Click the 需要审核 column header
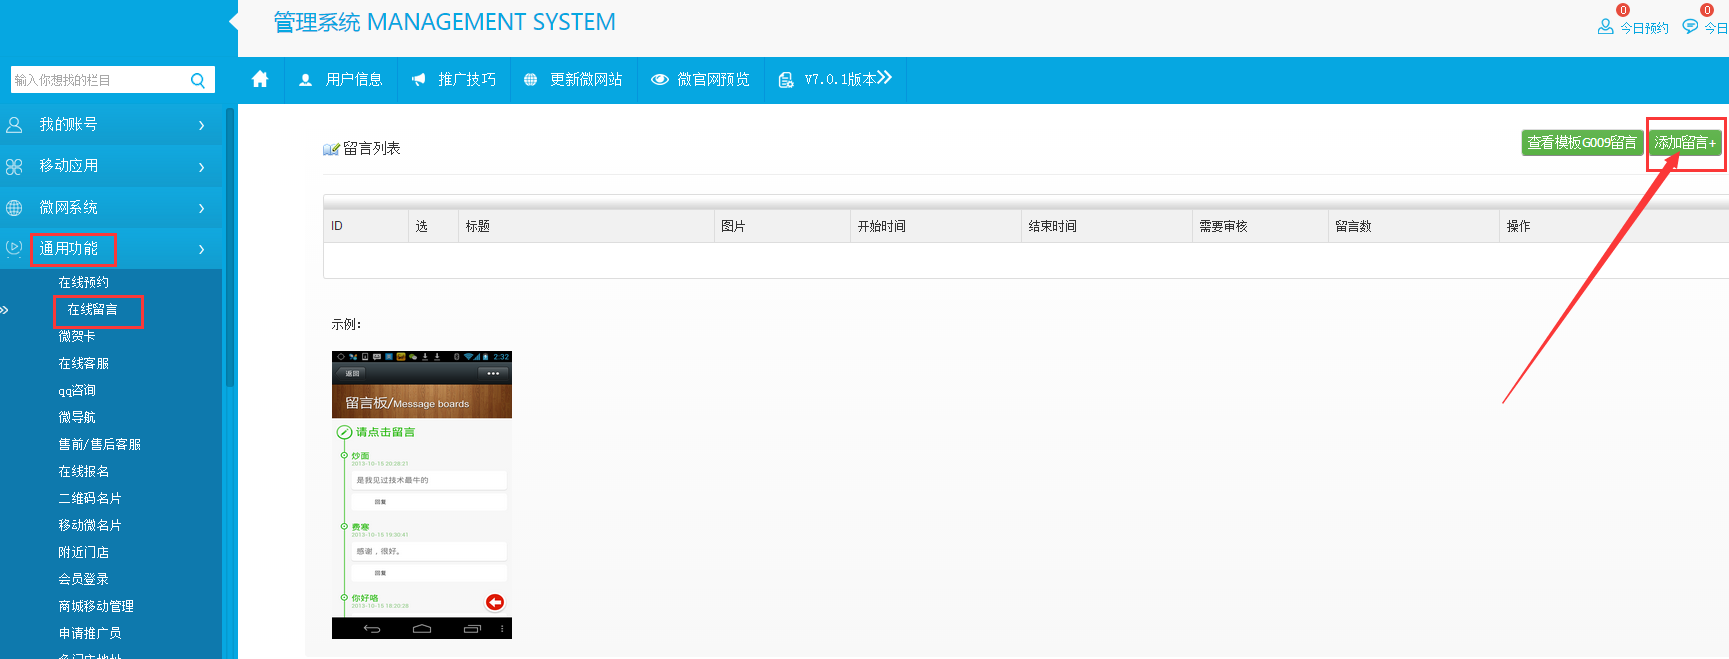 1260,227
